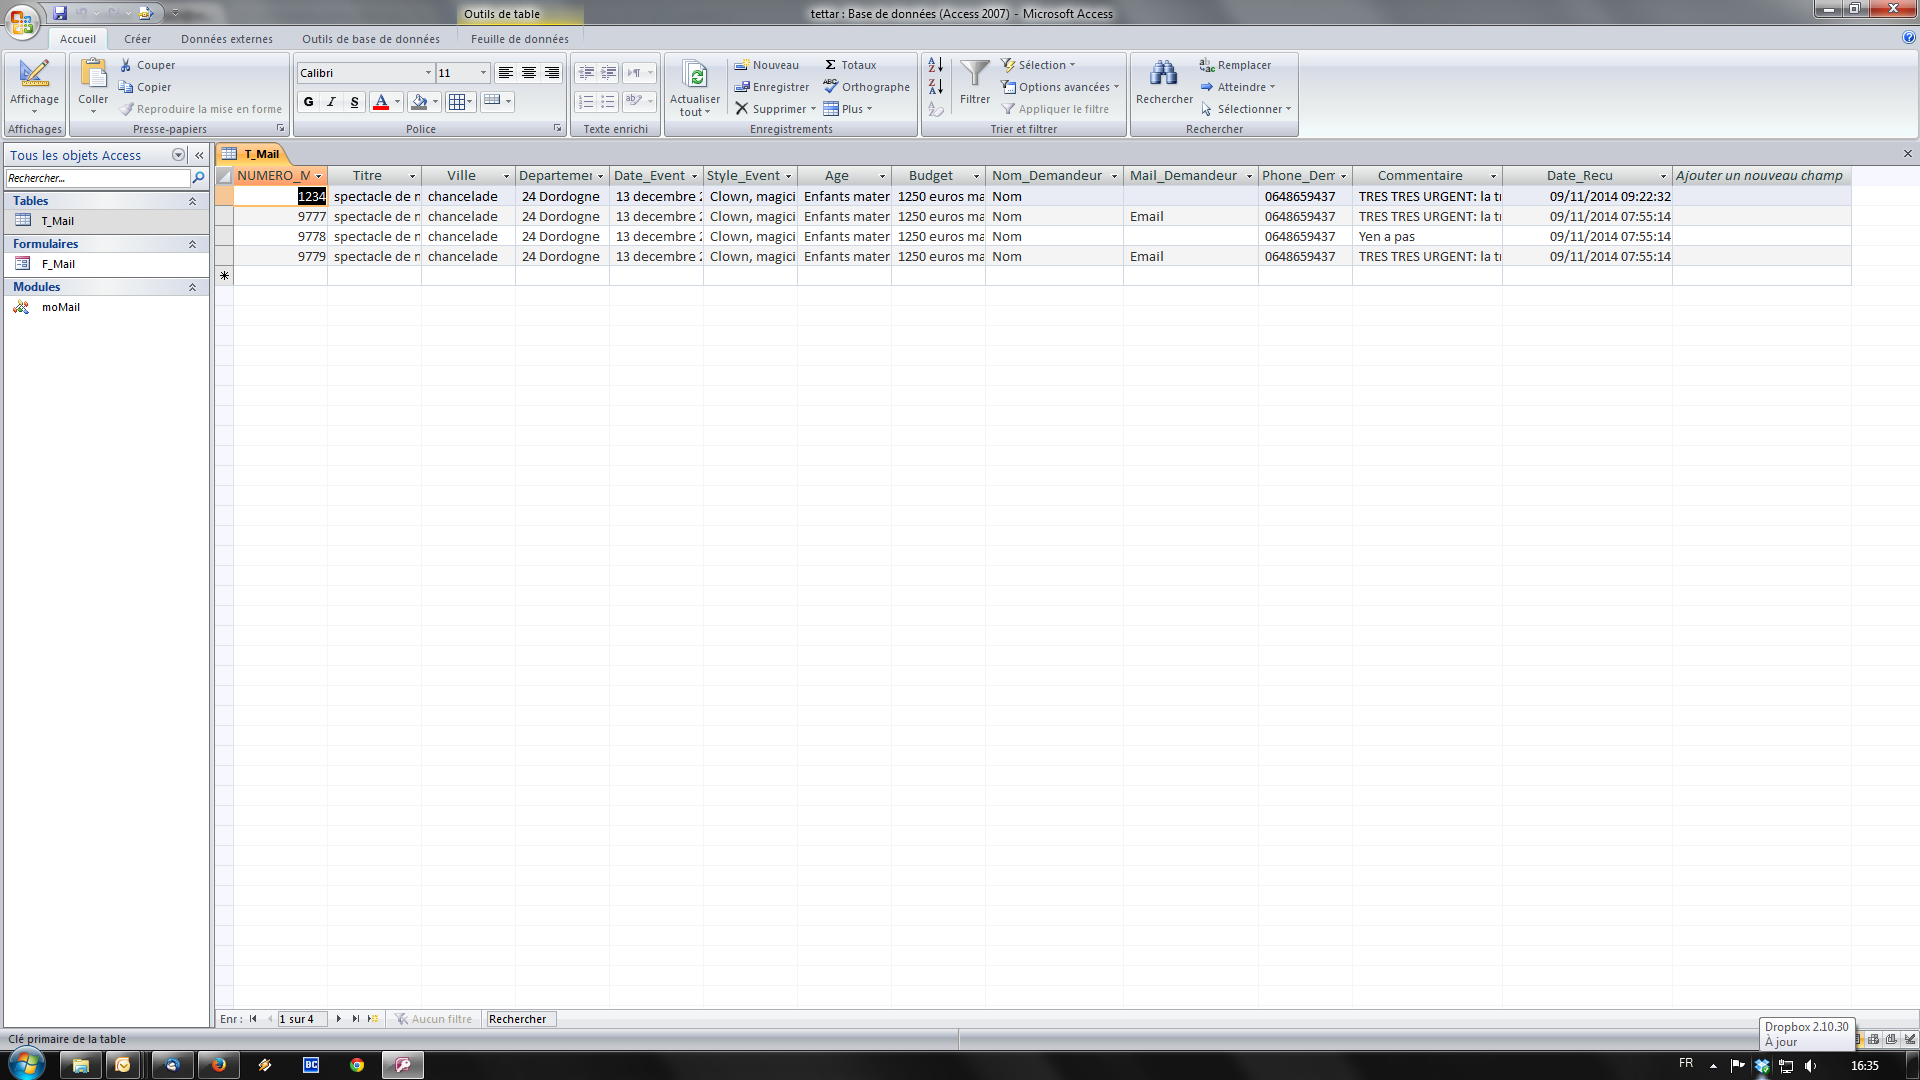Select the Accueil ribbon tab
The width and height of the screenshot is (1920, 1080).
click(x=76, y=38)
